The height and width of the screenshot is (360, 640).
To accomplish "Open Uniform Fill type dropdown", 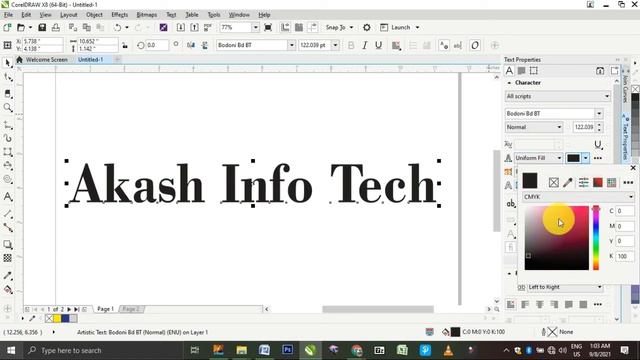I will coord(539,158).
